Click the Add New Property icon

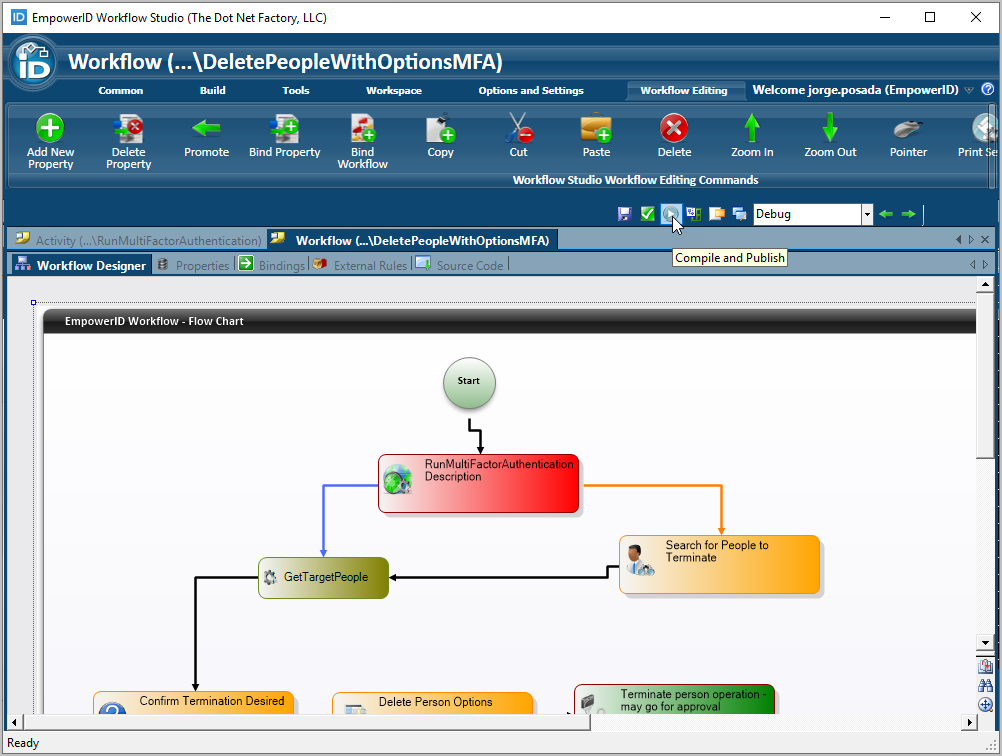[50, 128]
